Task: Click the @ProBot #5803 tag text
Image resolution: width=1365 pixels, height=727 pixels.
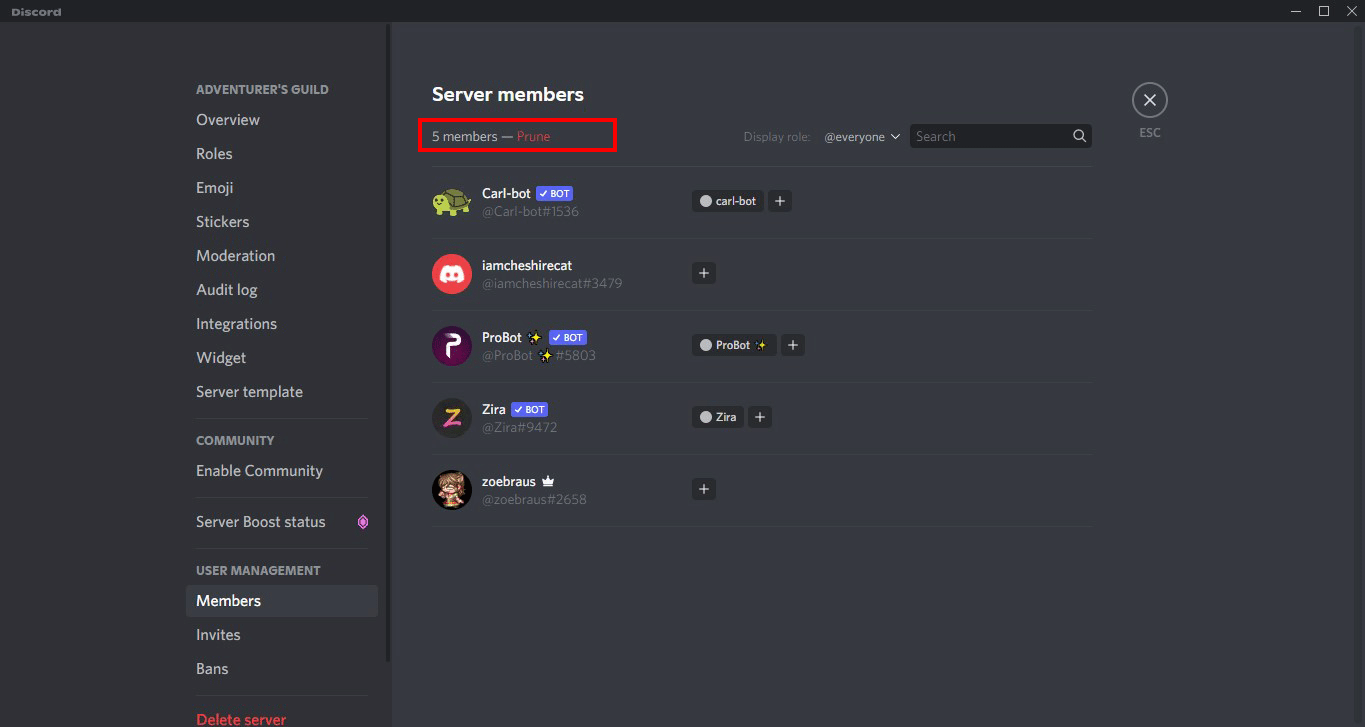Action: [x=539, y=355]
